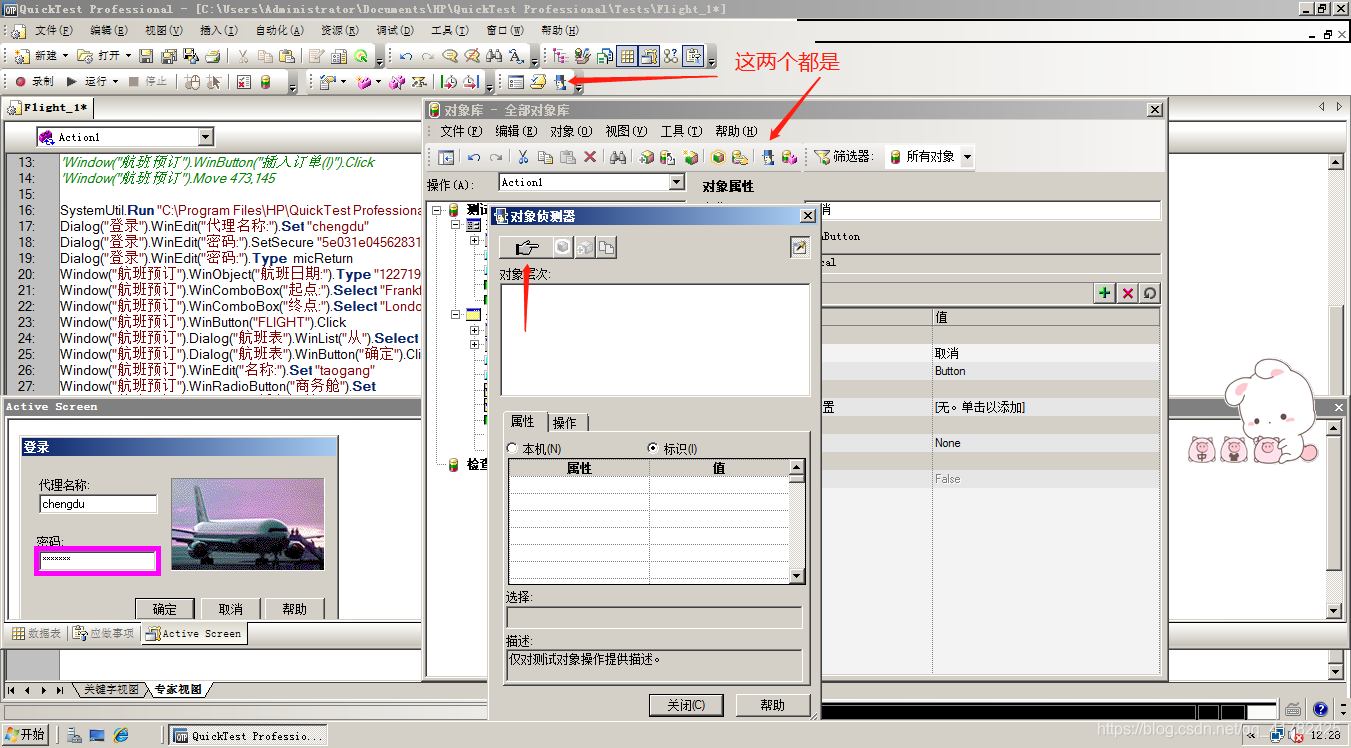The image size is (1351, 748).
Task: Click the binoculars icon in Object Repository toolbar
Action: click(618, 157)
